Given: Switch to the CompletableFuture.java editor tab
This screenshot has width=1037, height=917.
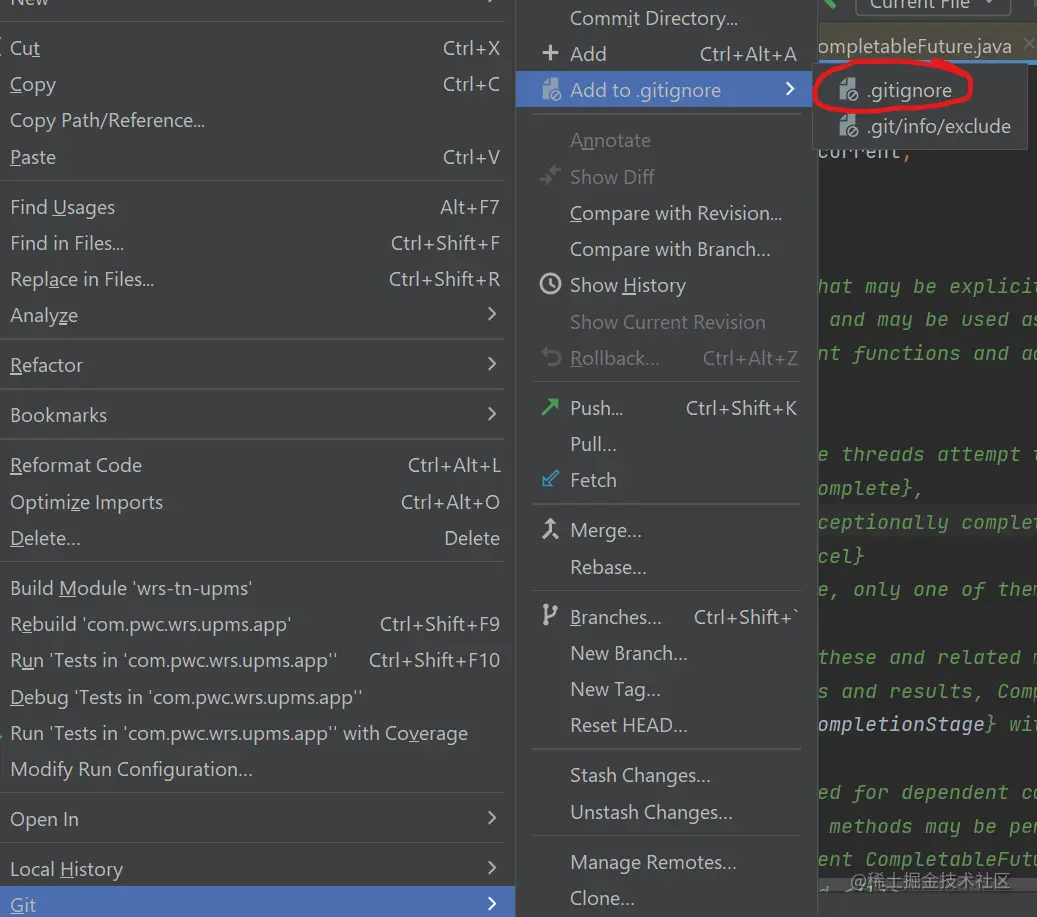Looking at the screenshot, I should (x=916, y=46).
